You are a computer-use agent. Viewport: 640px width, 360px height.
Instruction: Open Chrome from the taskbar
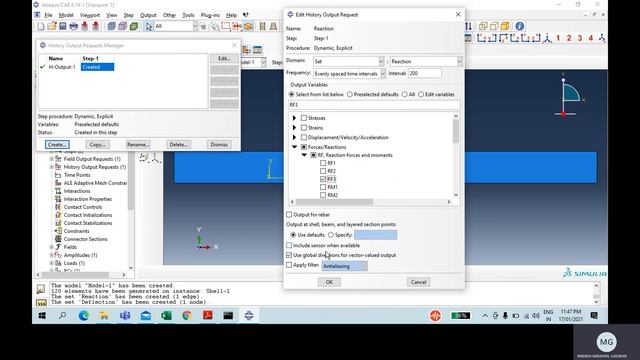click(x=187, y=316)
